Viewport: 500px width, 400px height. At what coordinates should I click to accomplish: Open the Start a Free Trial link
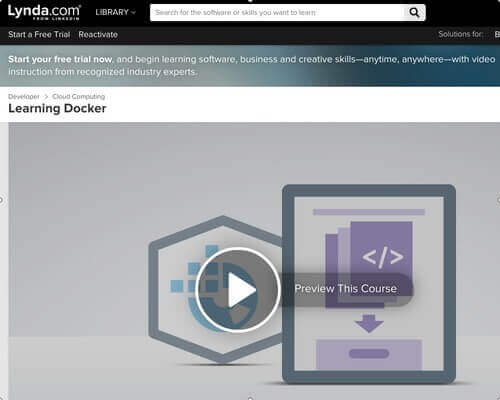39,34
